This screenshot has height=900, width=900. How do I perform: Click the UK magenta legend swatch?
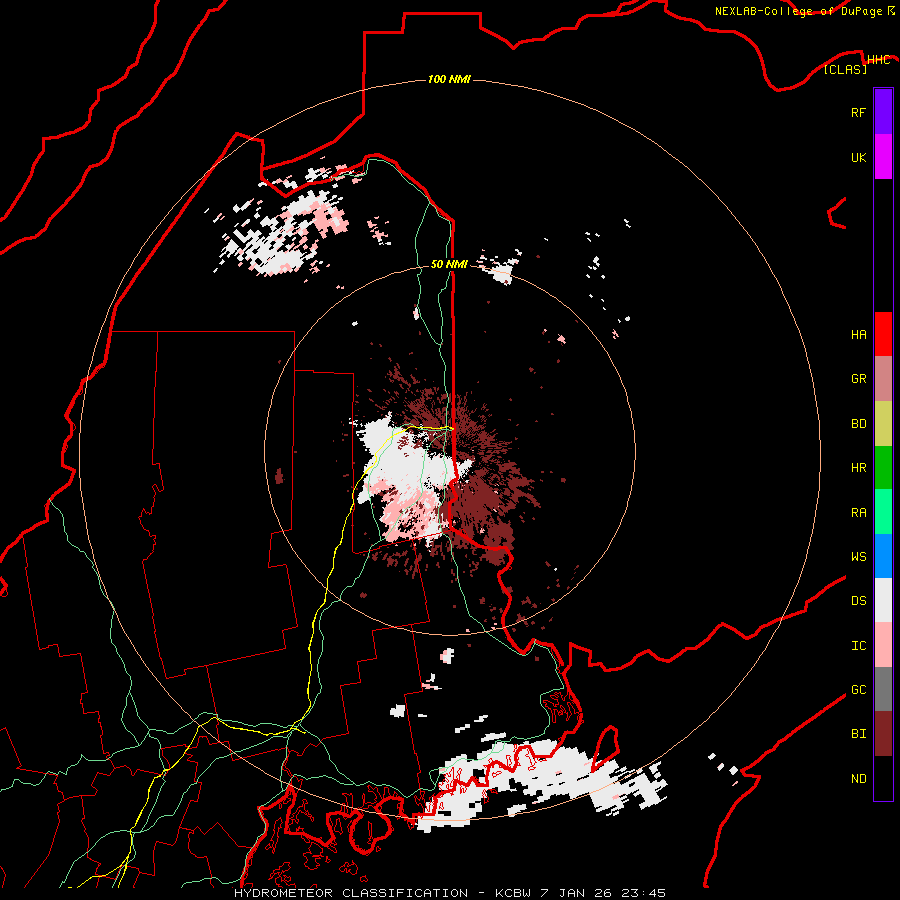click(883, 156)
